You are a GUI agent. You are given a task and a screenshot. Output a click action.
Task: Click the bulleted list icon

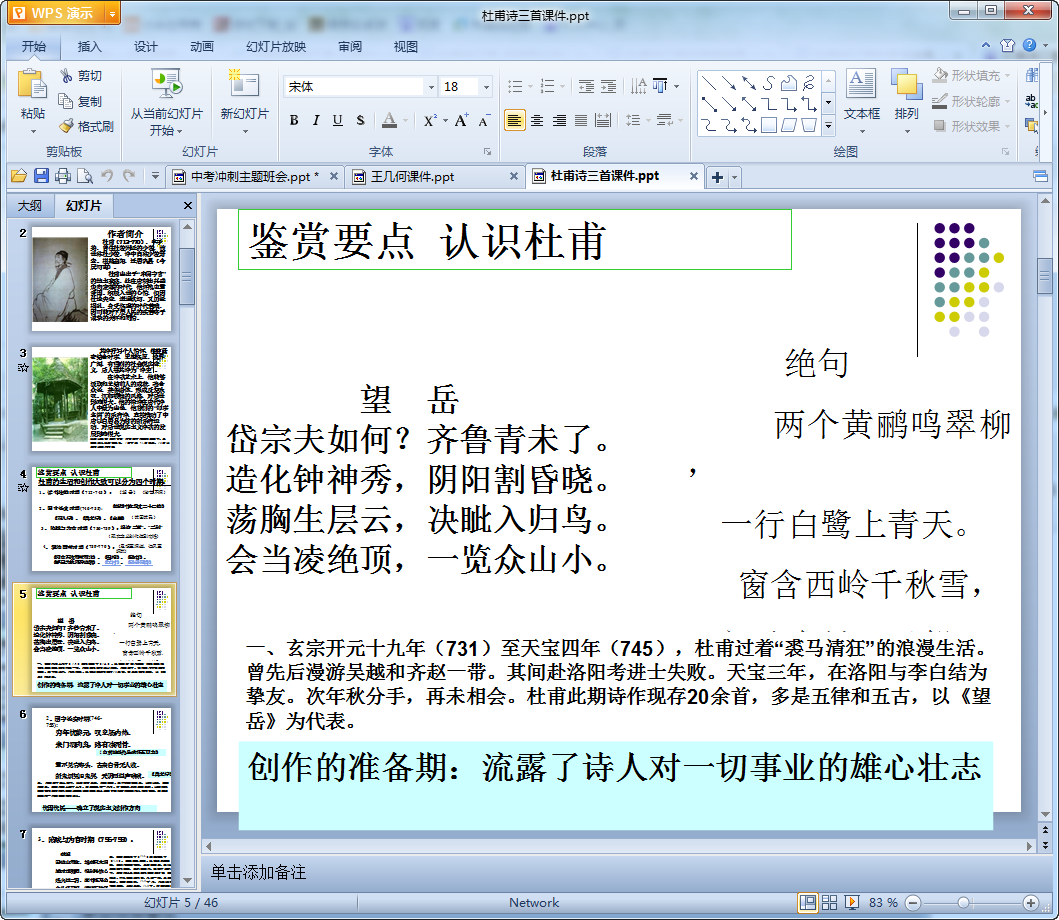(x=515, y=86)
